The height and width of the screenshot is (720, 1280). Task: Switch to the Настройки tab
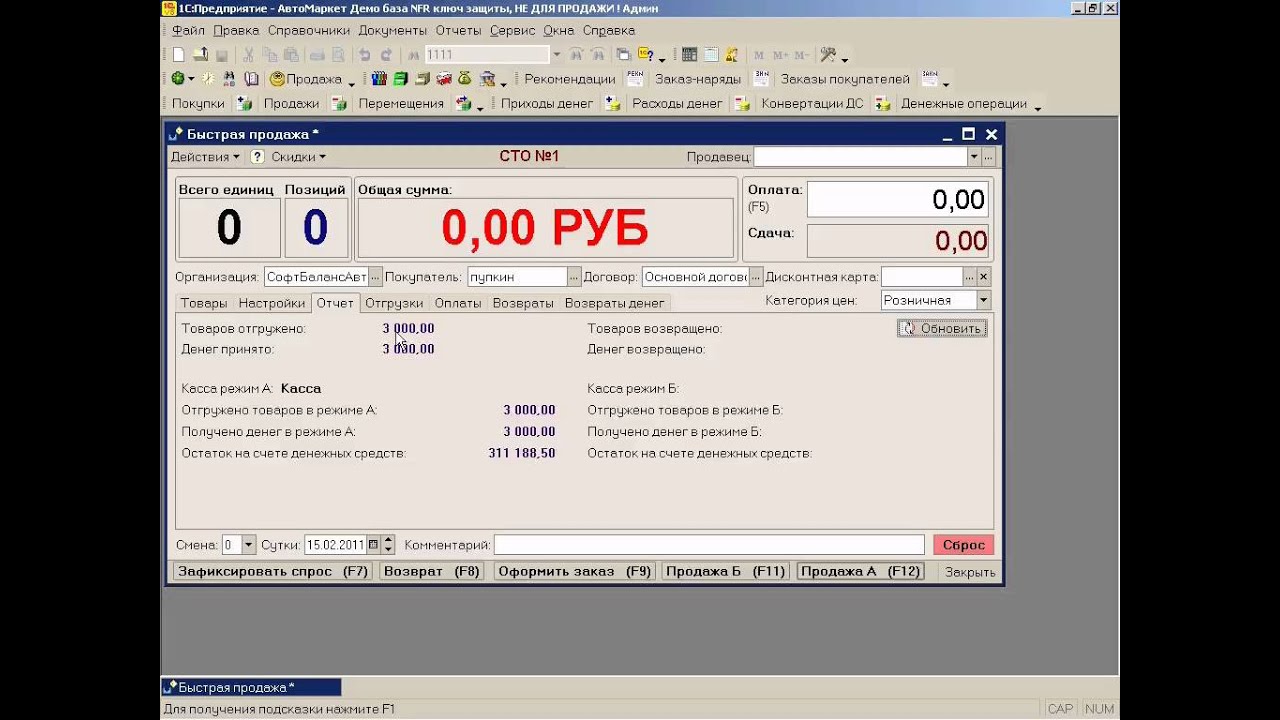tap(272, 303)
